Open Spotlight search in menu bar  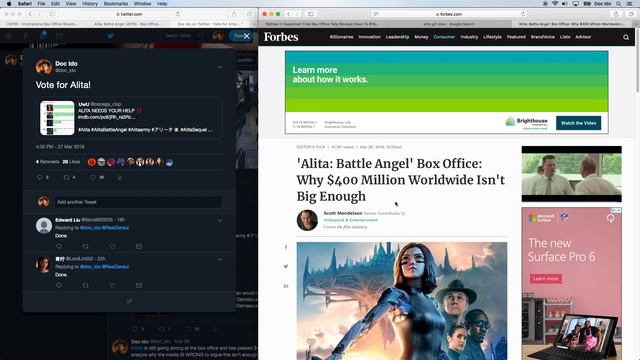tap(618, 4)
